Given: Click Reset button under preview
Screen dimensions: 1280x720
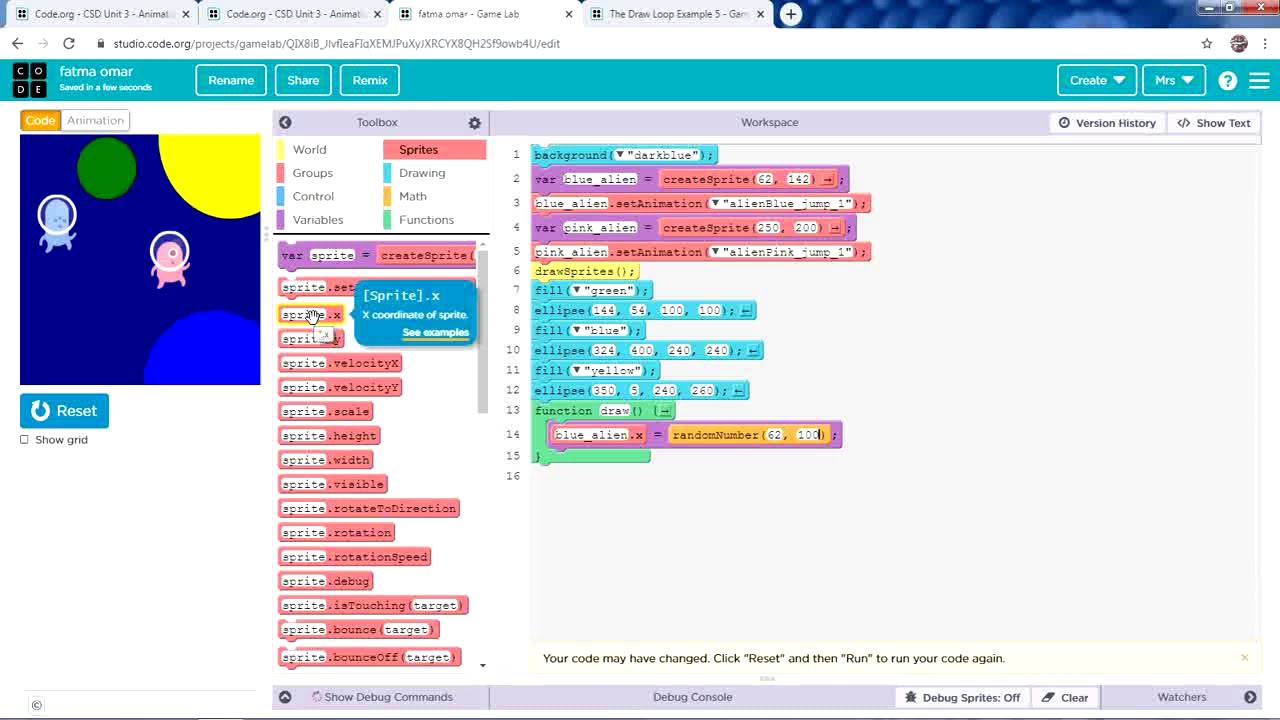Looking at the screenshot, I should pyautogui.click(x=64, y=411).
